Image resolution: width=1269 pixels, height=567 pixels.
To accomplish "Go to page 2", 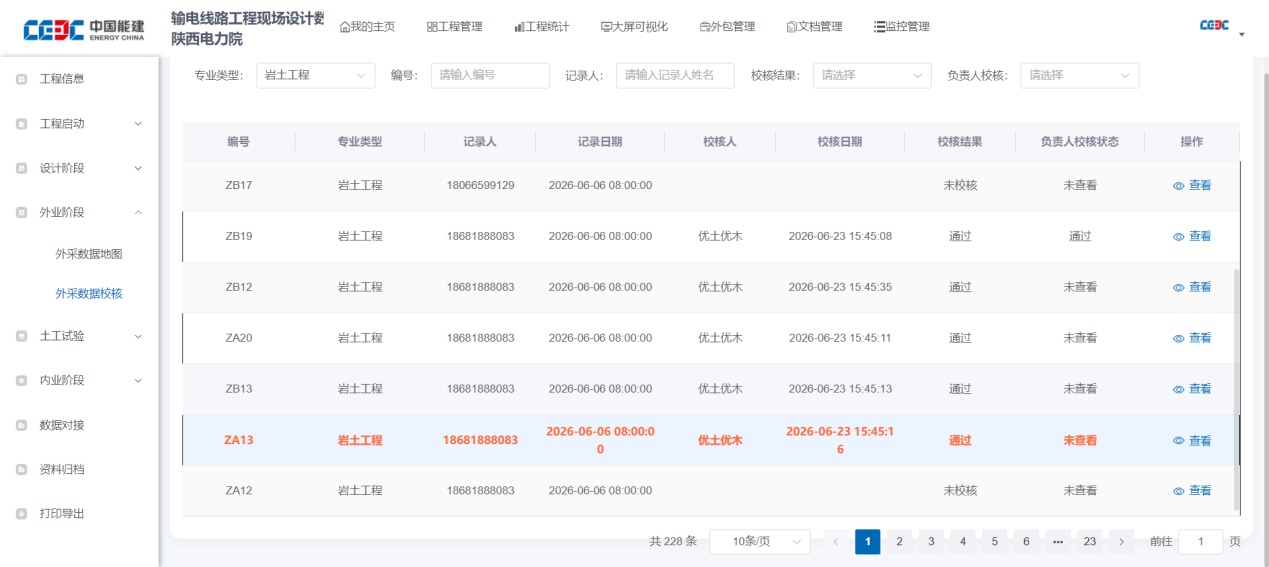I will 899,542.
